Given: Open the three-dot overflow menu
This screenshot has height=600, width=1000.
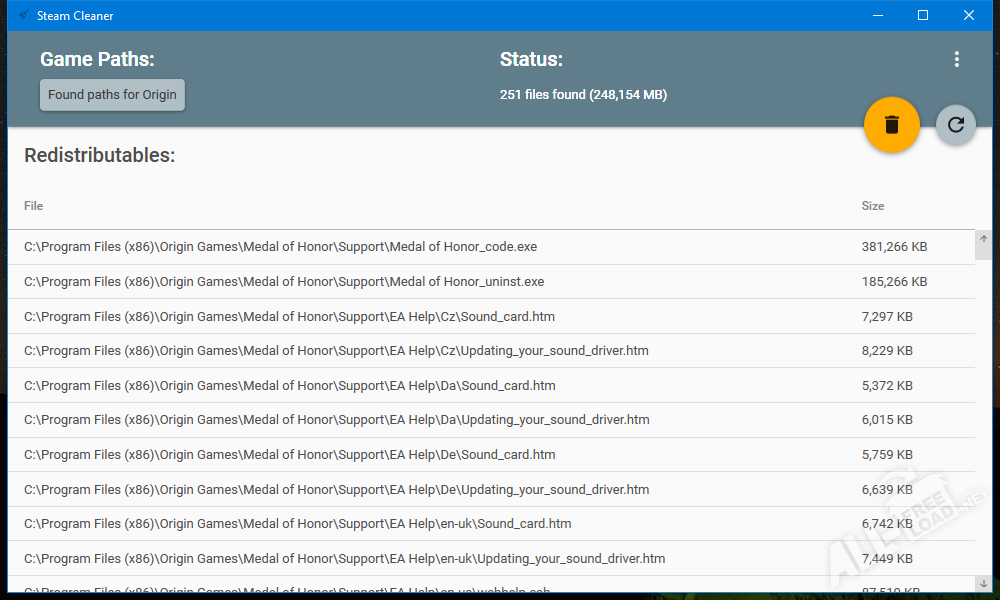Looking at the screenshot, I should tap(956, 60).
